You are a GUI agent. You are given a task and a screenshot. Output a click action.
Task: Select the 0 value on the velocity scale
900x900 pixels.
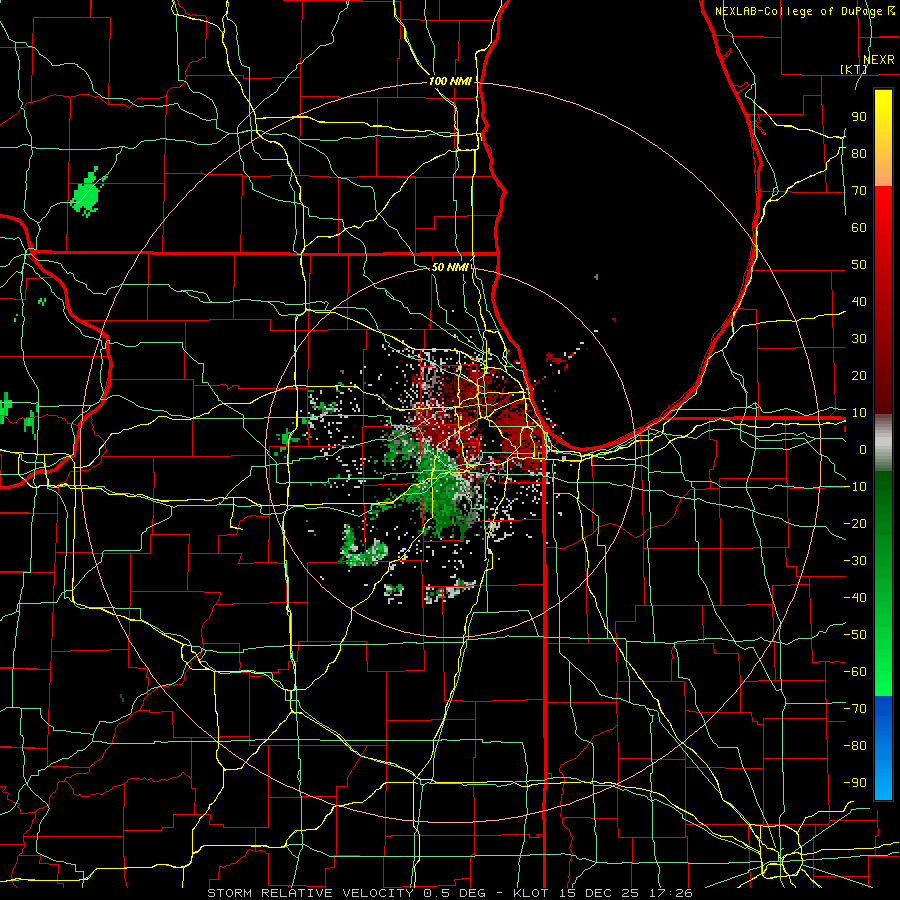tap(863, 449)
